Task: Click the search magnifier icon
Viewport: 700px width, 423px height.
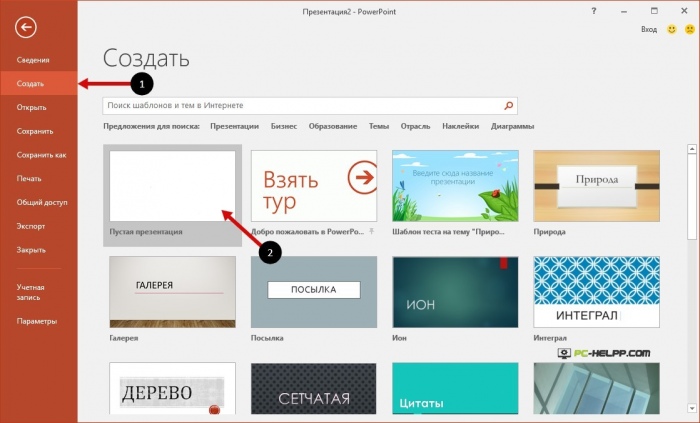Action: click(509, 105)
